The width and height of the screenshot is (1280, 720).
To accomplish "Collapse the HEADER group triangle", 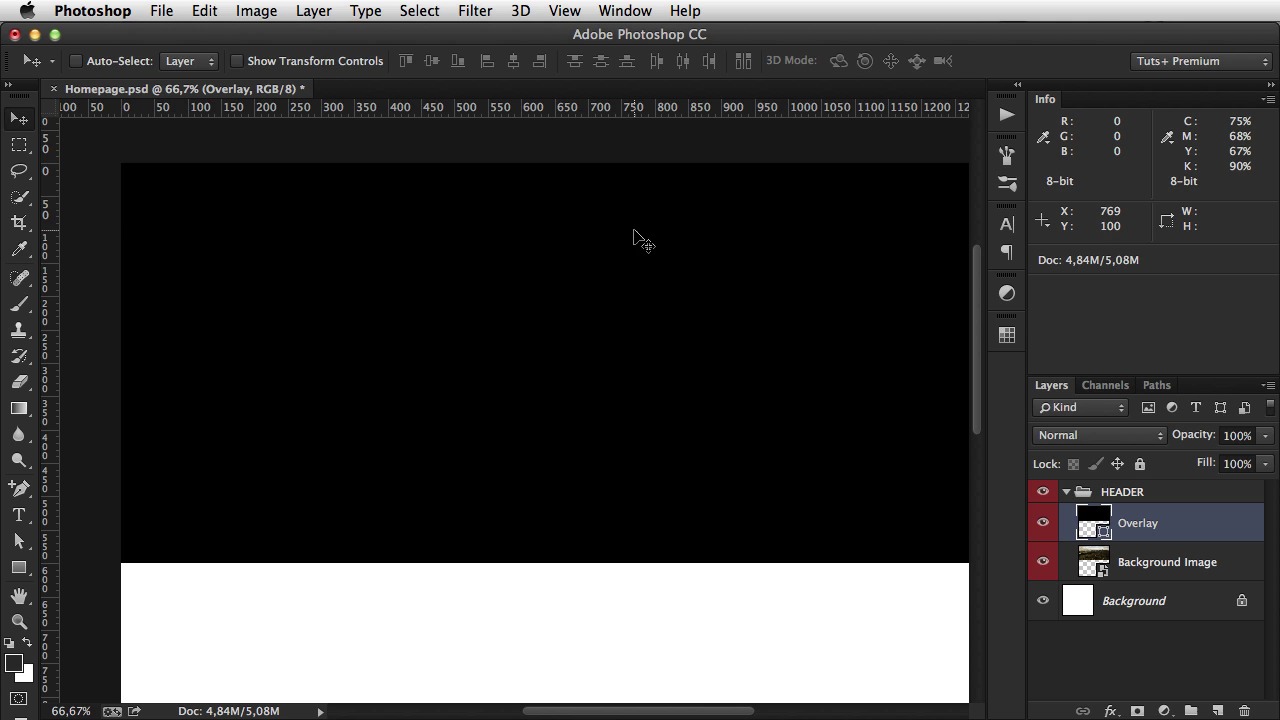I will click(1066, 492).
